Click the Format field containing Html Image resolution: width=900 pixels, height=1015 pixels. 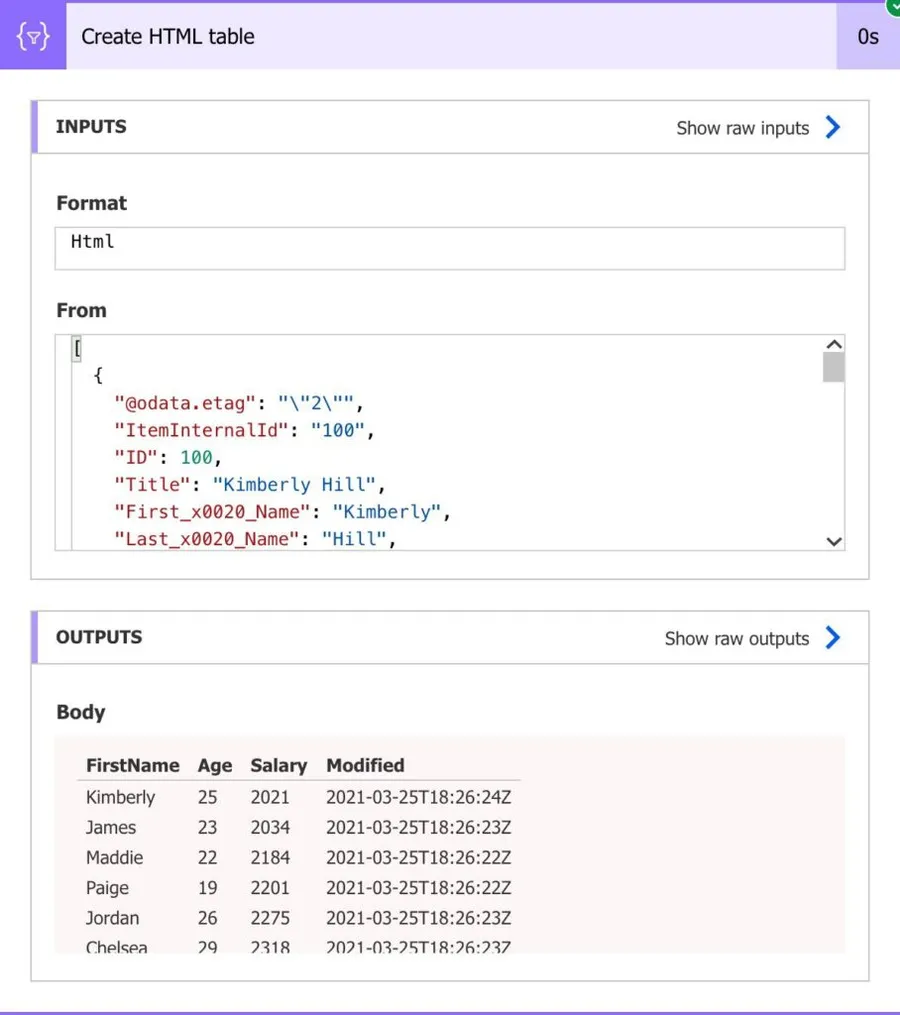click(x=450, y=247)
